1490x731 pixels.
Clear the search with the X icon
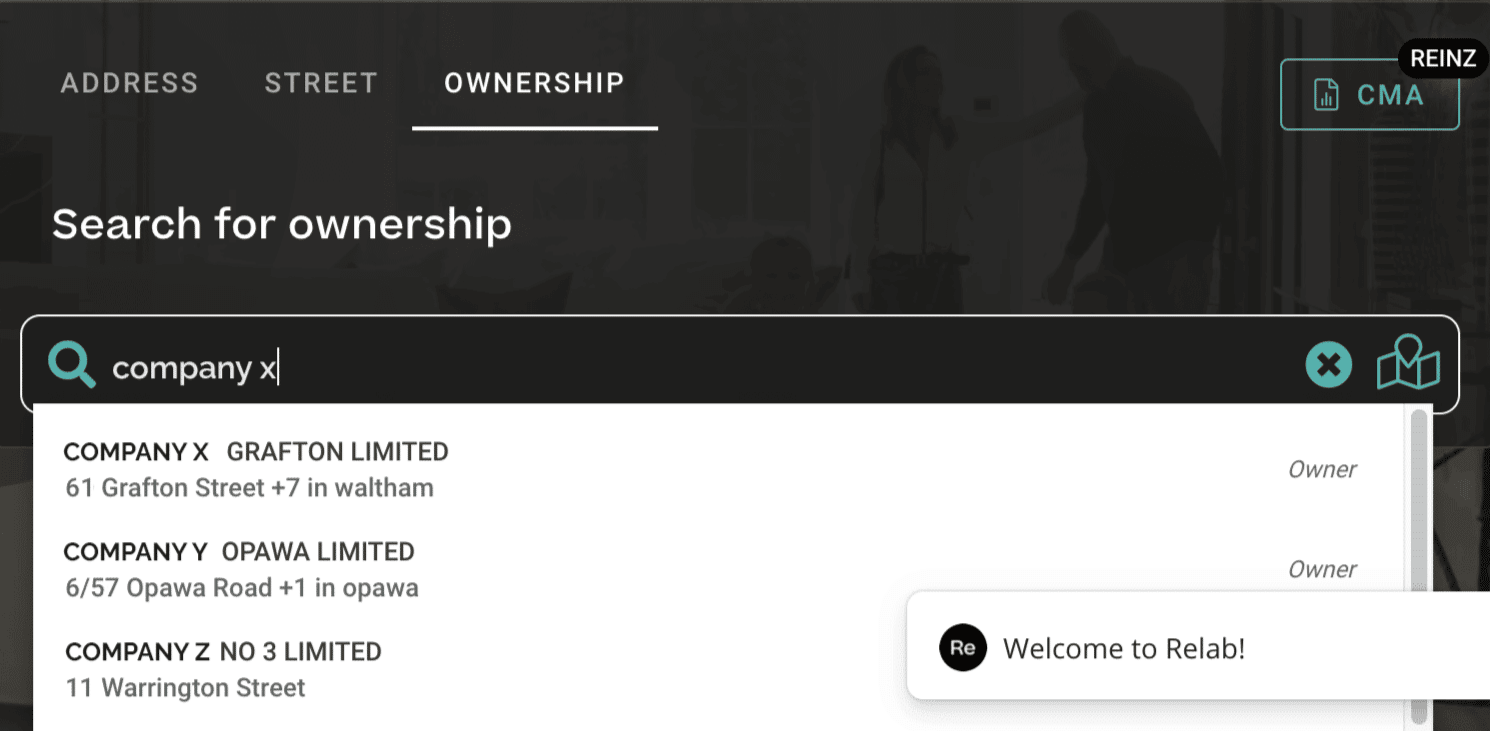[1328, 365]
